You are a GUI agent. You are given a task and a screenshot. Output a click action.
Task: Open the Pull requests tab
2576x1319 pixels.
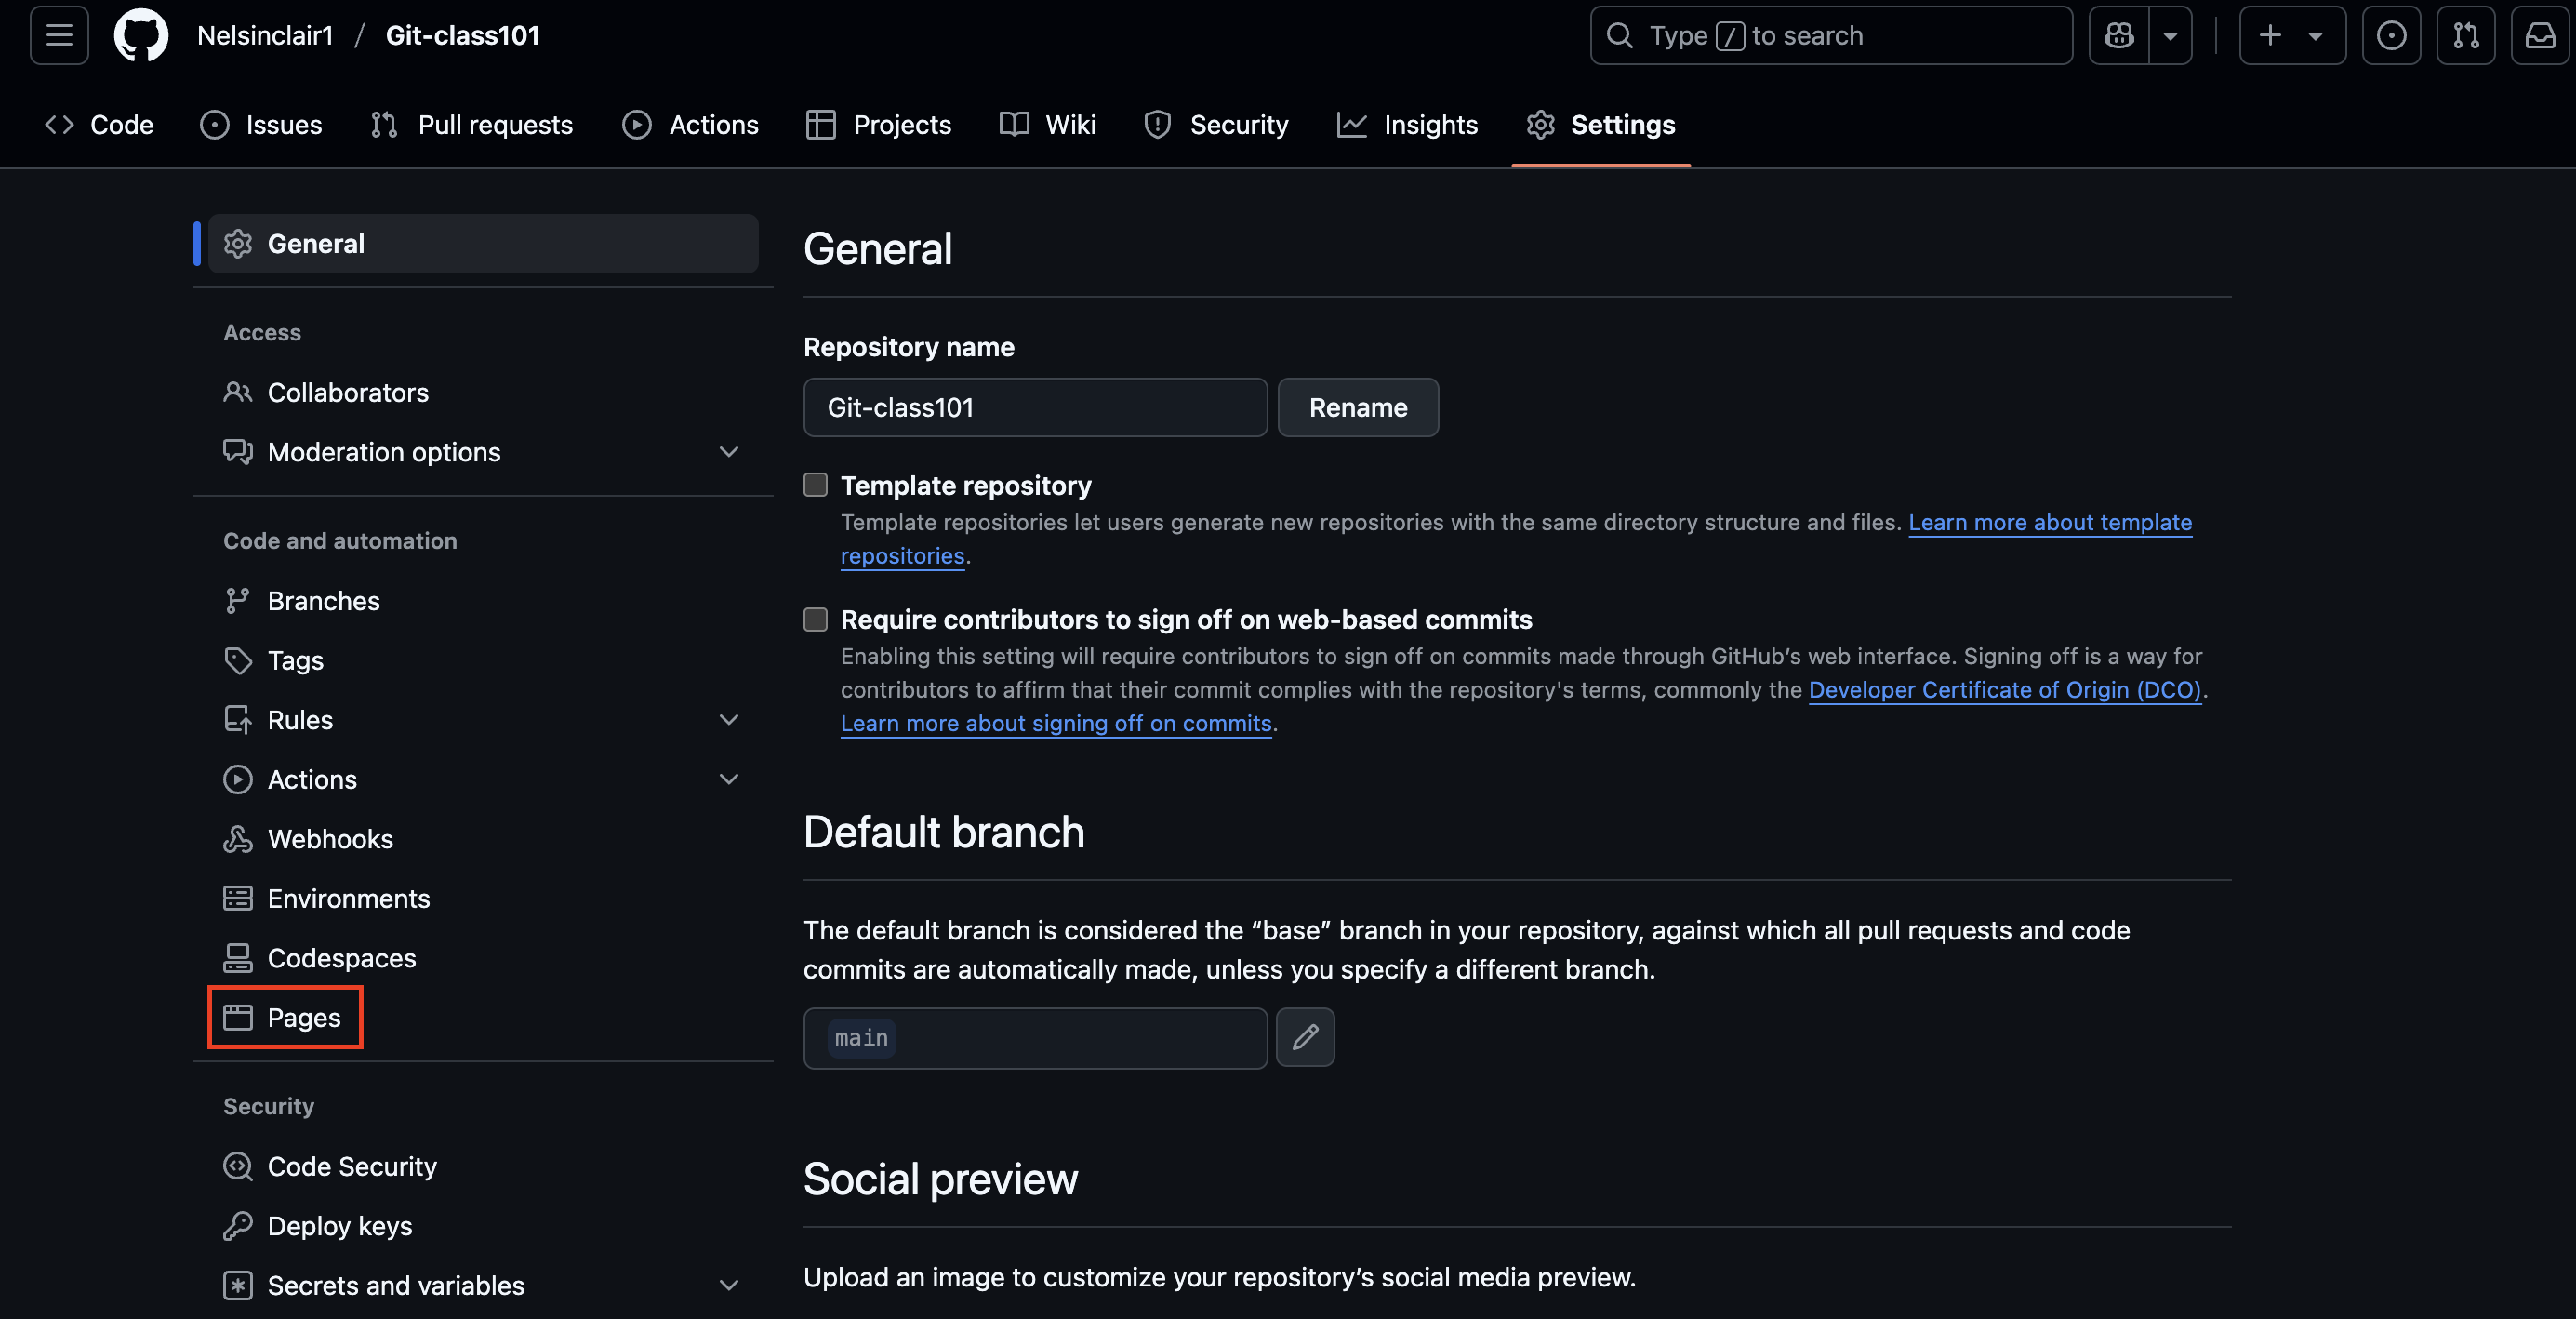point(471,125)
